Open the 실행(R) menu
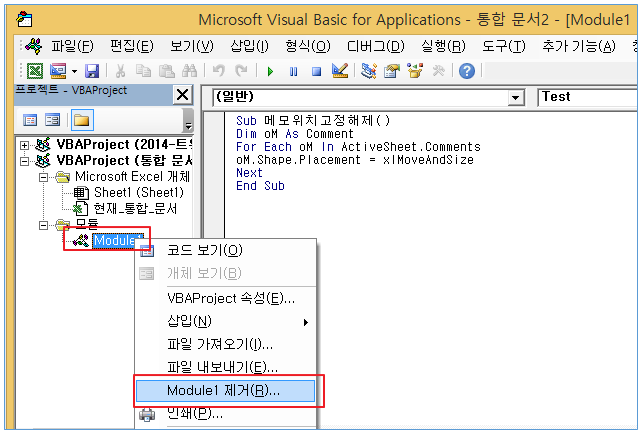Screen dimensions: 644x436 point(444,46)
